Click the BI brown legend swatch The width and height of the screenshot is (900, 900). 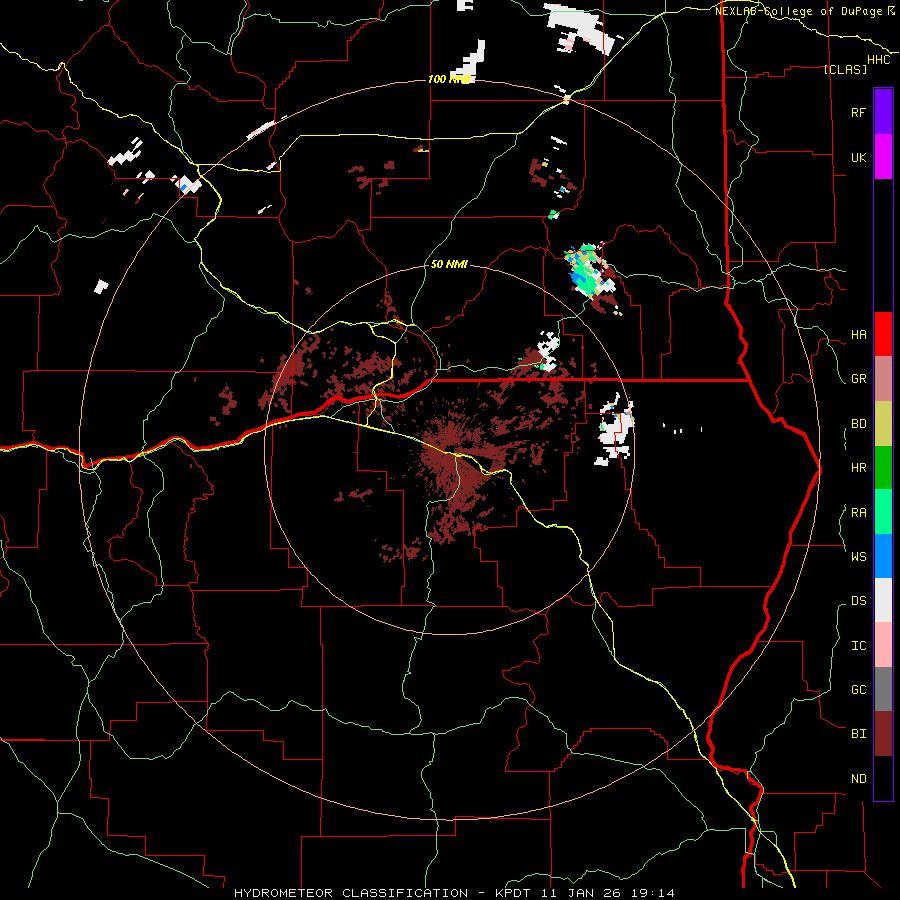883,734
